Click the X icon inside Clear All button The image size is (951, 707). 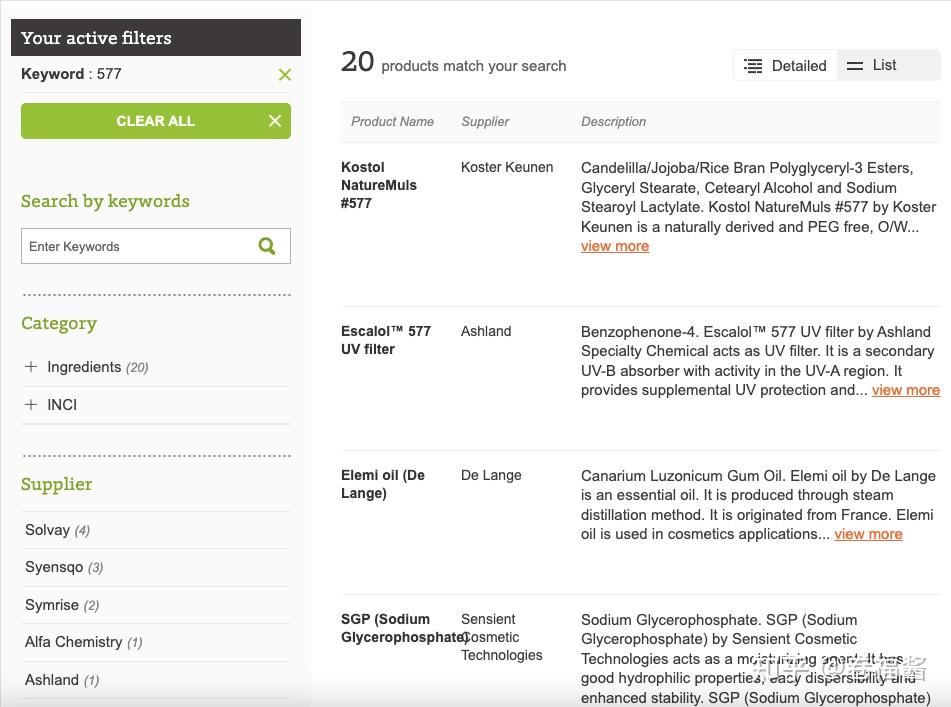pos(275,121)
